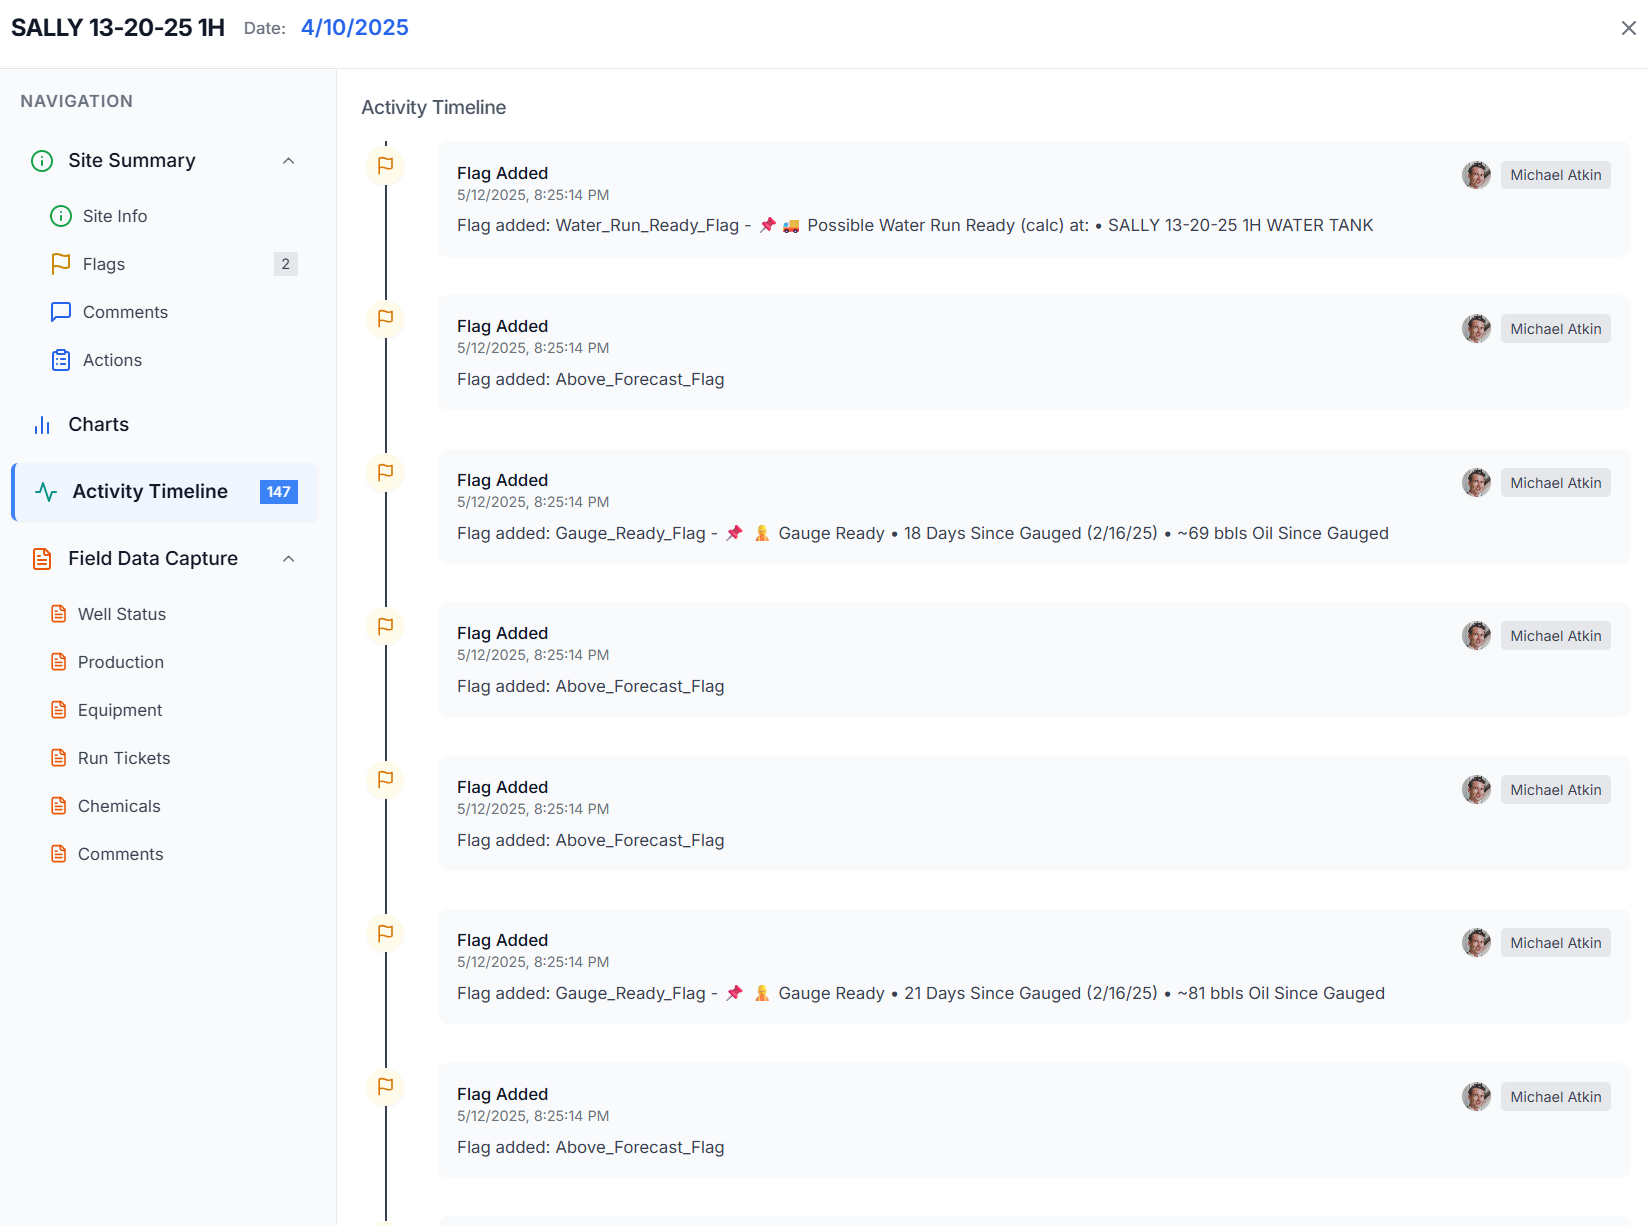Open the Run Tickets entry
The image size is (1647, 1225).
124,757
